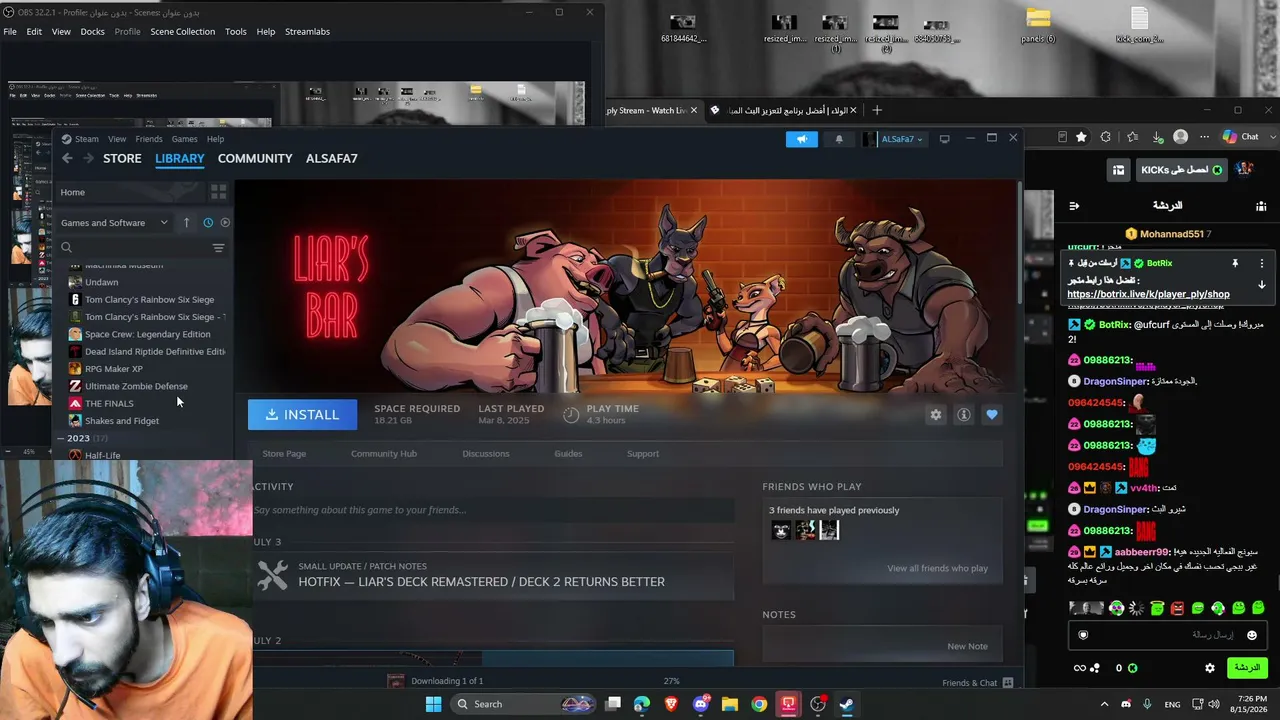This screenshot has height=720, width=1280.
Task: Go to the Steam COMMUNITY tab
Action: 255,158
